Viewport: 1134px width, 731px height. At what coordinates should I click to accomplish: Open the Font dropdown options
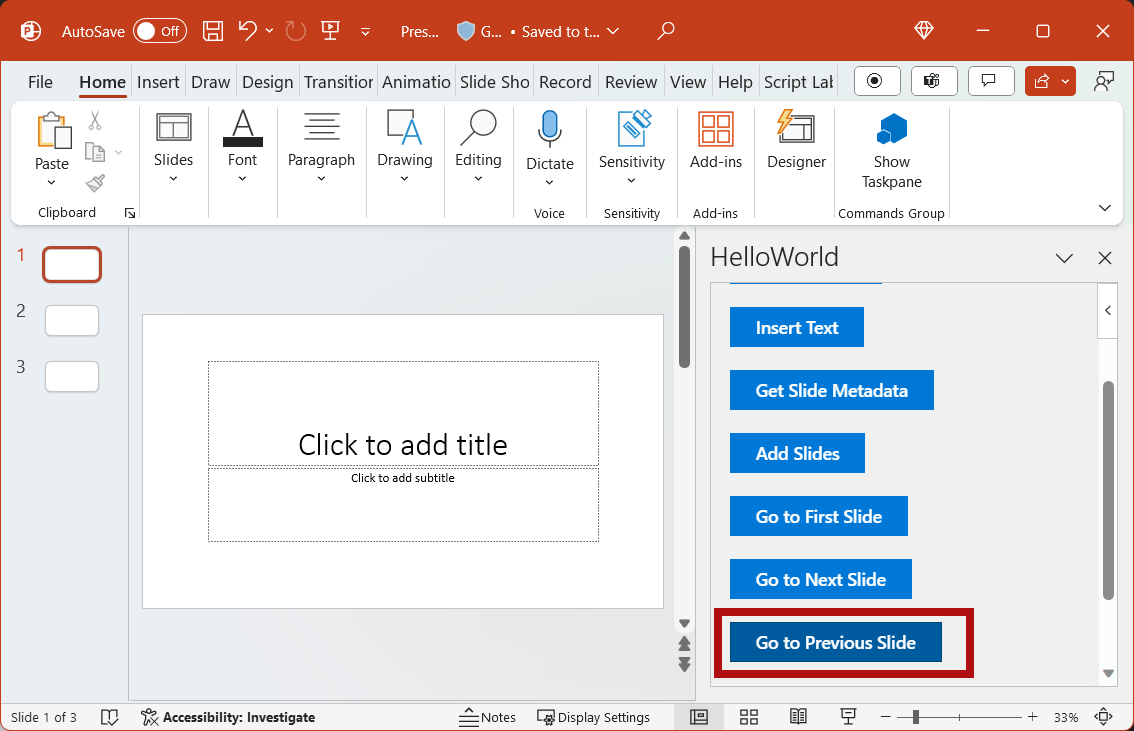click(x=242, y=180)
